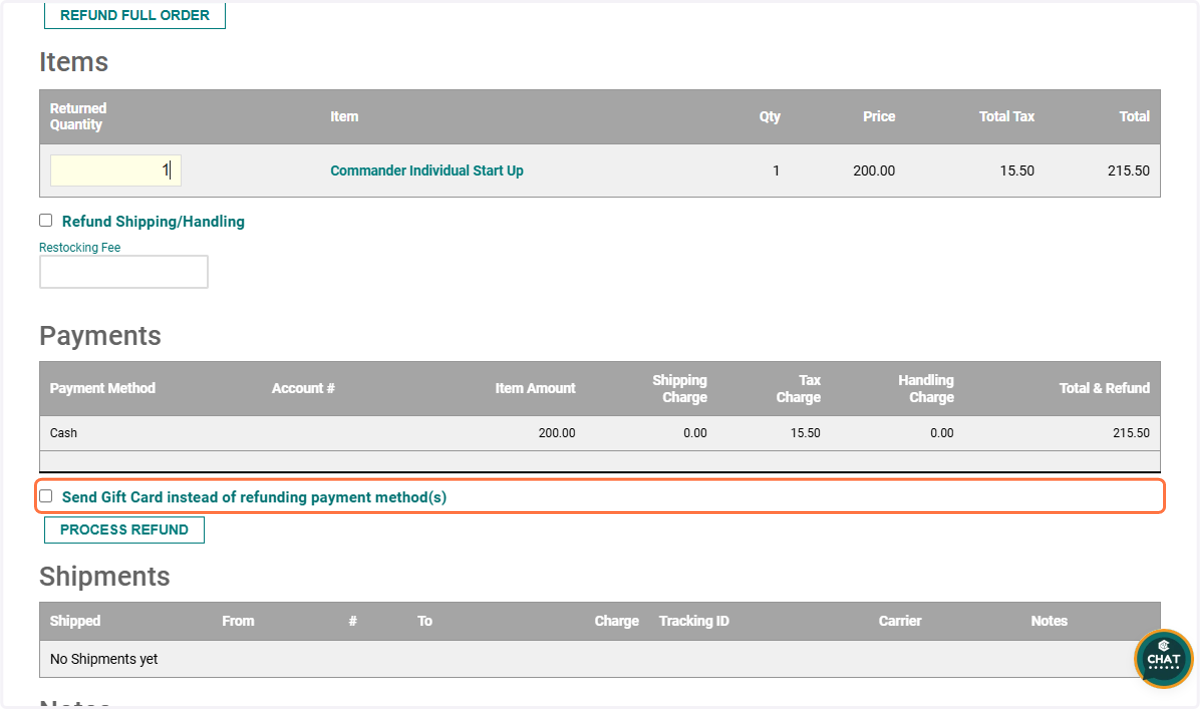Select the 15.50 Tax Charge value in Payments

click(805, 433)
